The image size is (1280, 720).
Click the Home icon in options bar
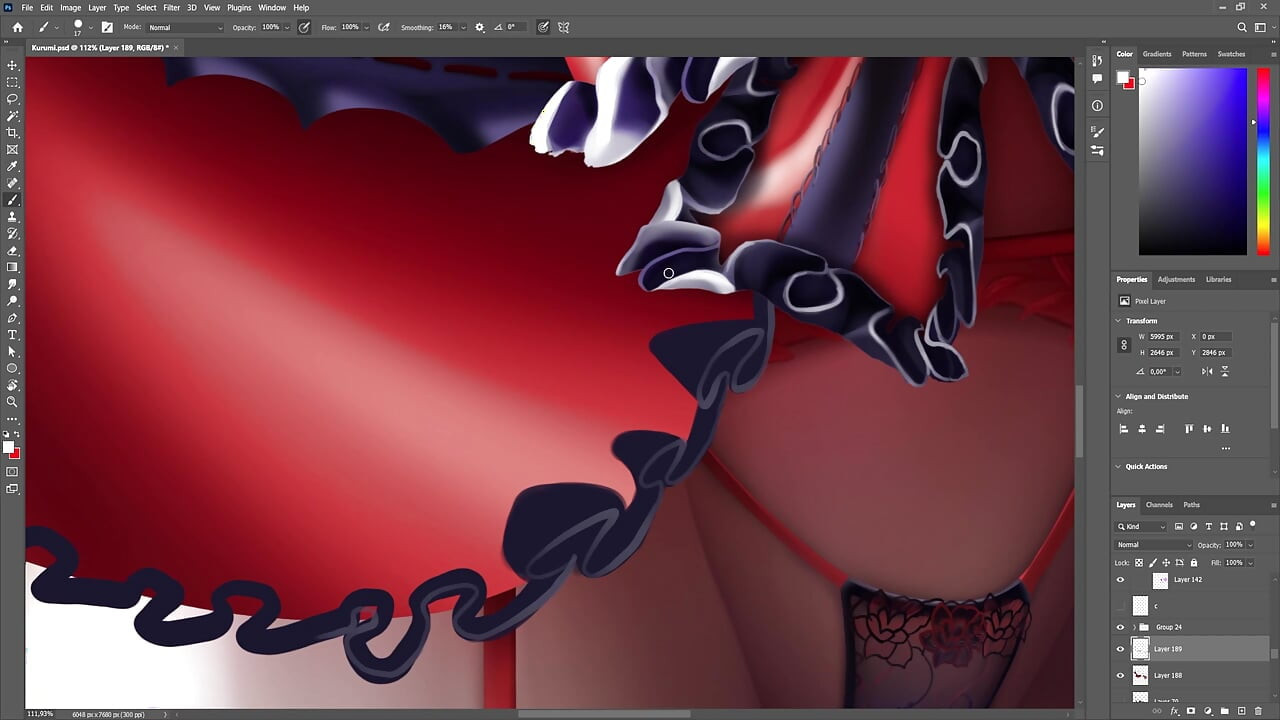coord(17,27)
